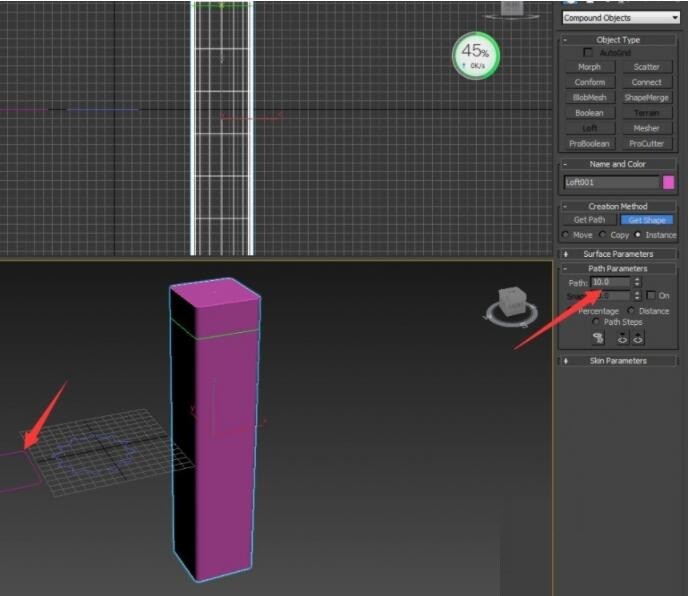Click the Path value input field
This screenshot has width=689, height=596.
pos(610,283)
